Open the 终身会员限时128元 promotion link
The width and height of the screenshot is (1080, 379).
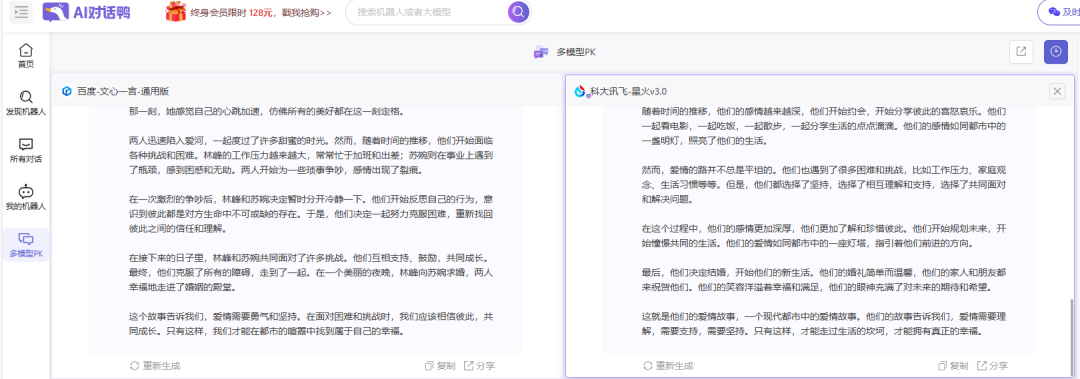pyautogui.click(x=260, y=12)
